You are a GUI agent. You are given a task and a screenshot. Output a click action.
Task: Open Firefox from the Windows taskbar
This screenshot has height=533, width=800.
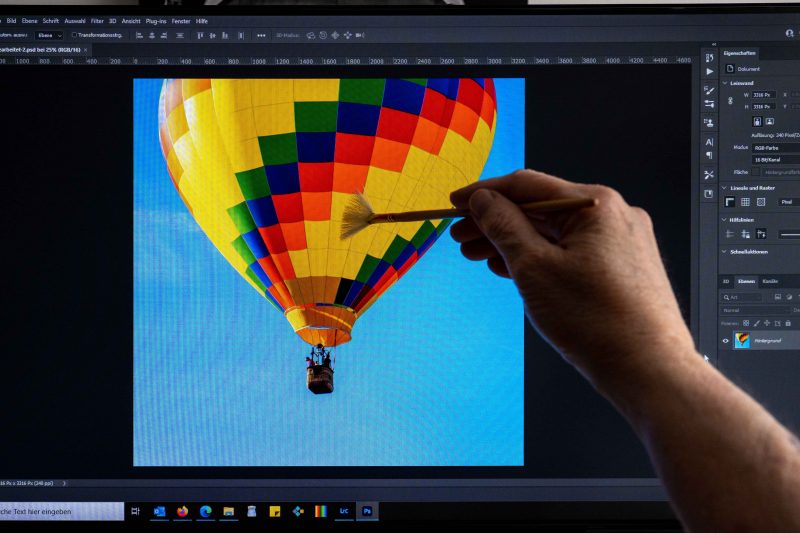coord(182,511)
